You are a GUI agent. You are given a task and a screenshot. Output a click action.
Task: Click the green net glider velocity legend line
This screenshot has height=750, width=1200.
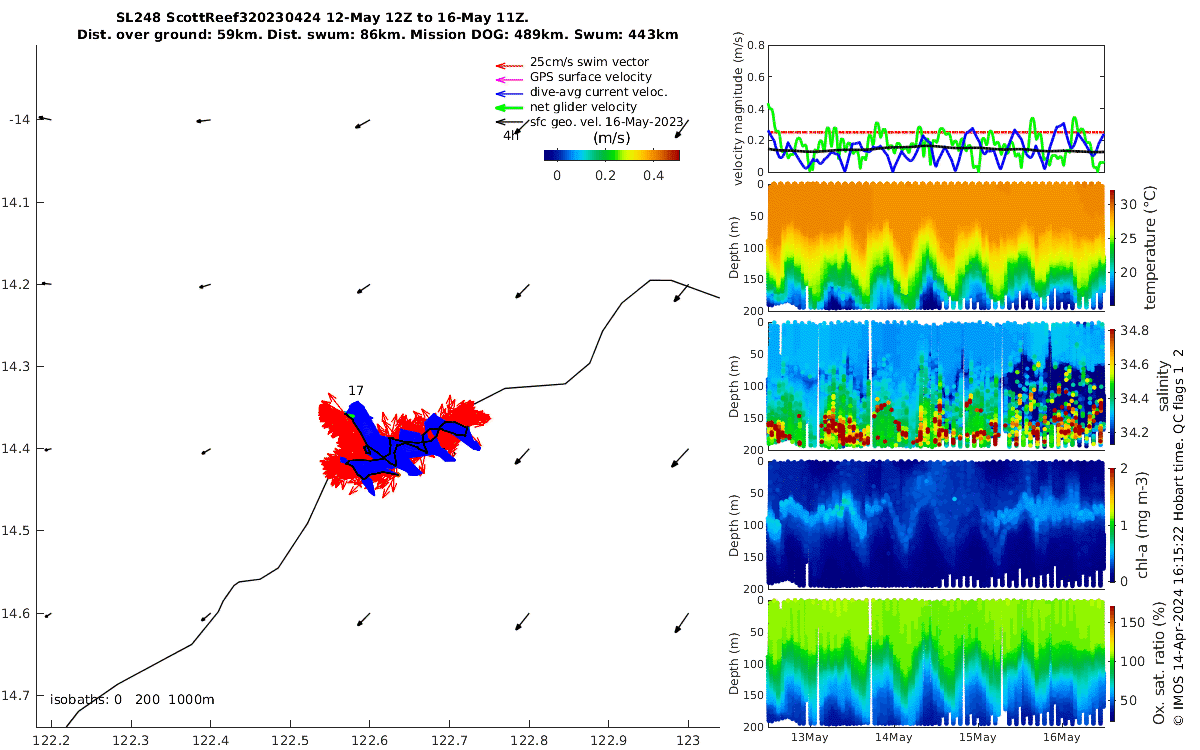pyautogui.click(x=509, y=108)
